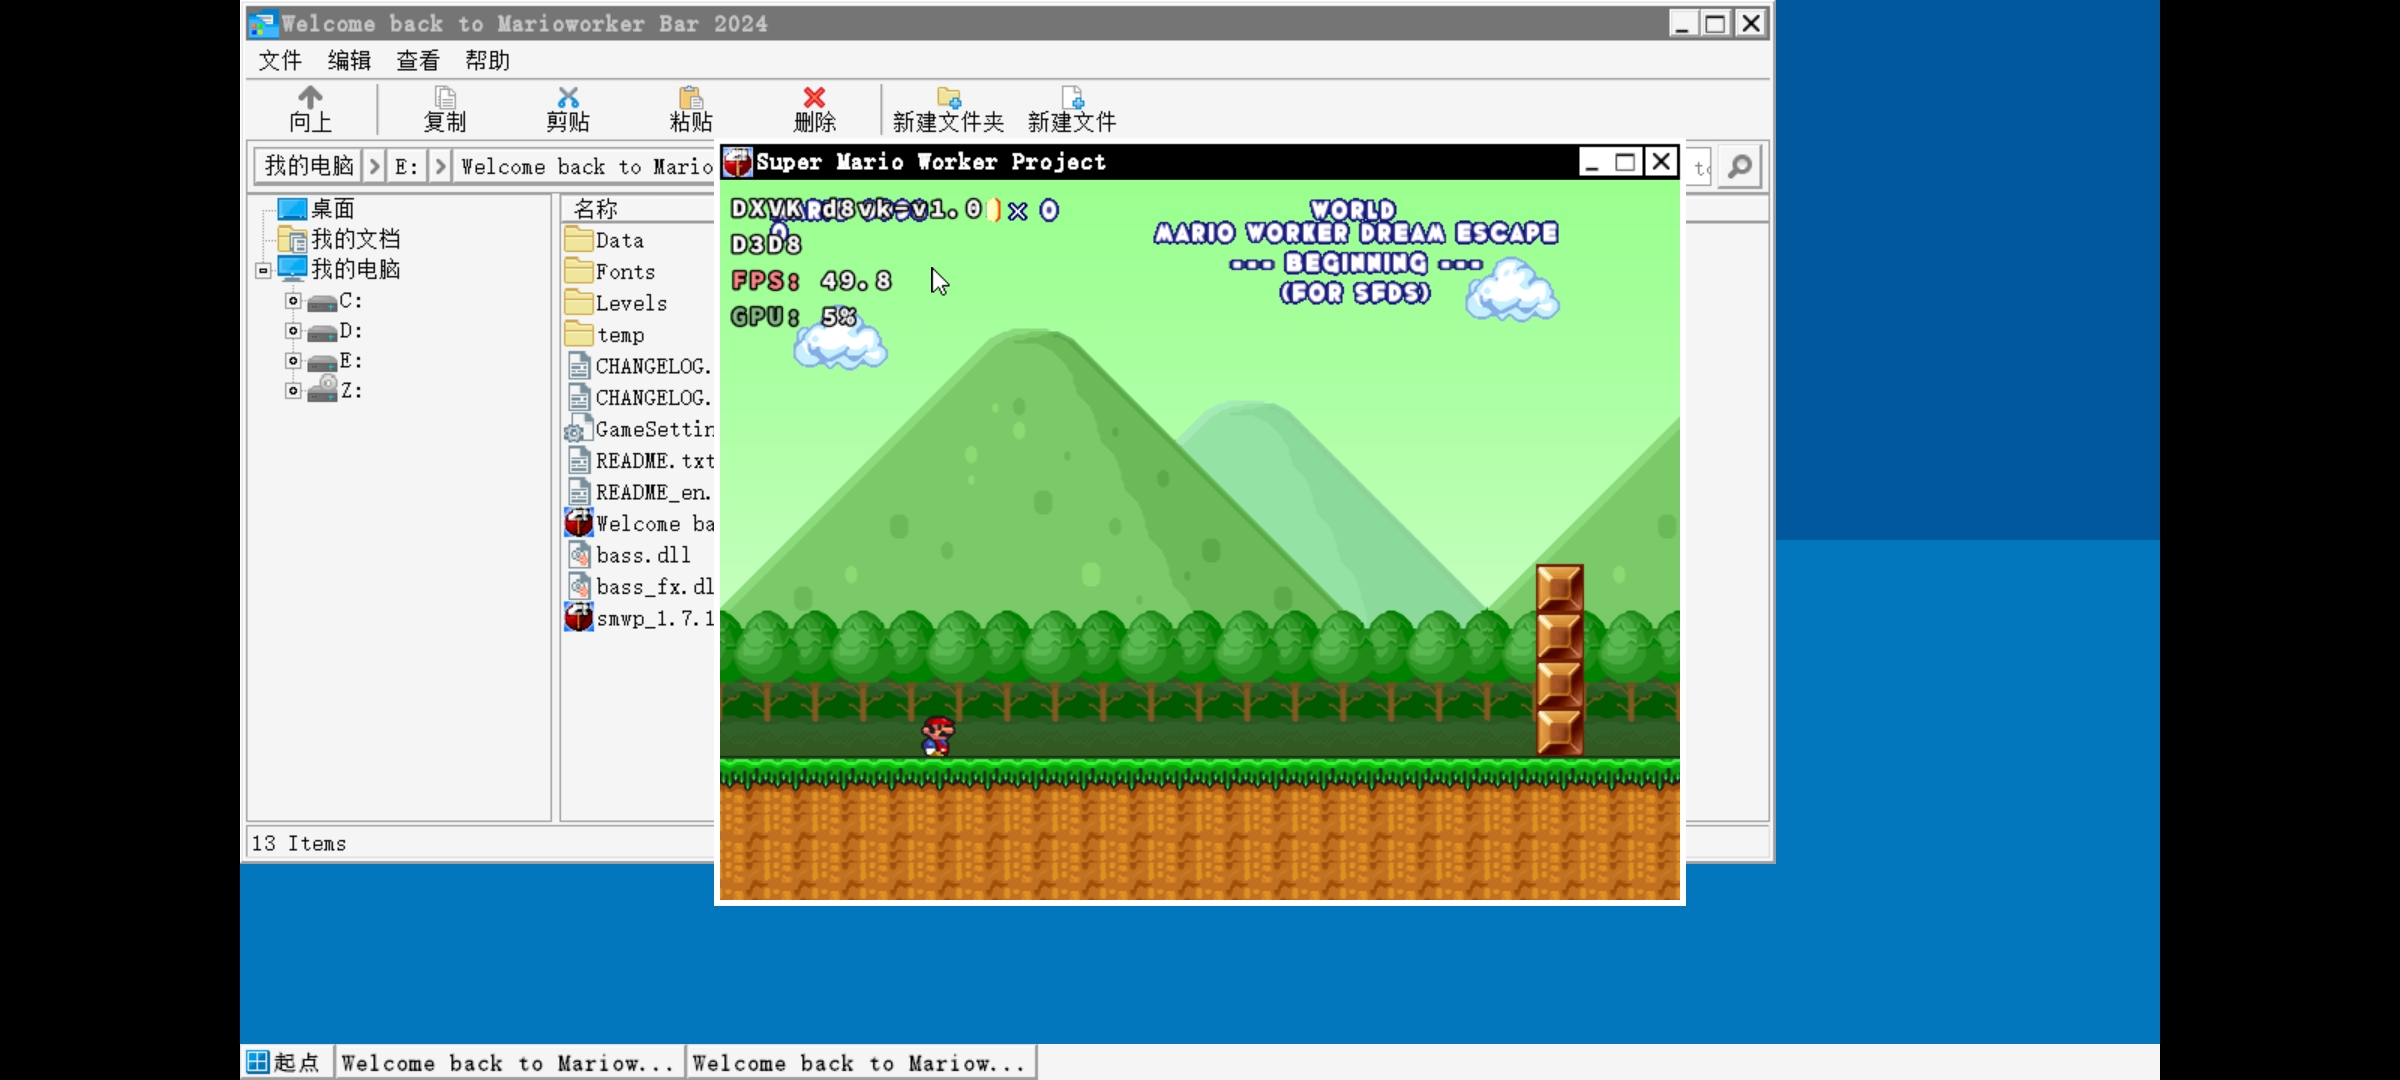
Task: Click the stacked brown blocks in the game
Action: pyautogui.click(x=1560, y=660)
